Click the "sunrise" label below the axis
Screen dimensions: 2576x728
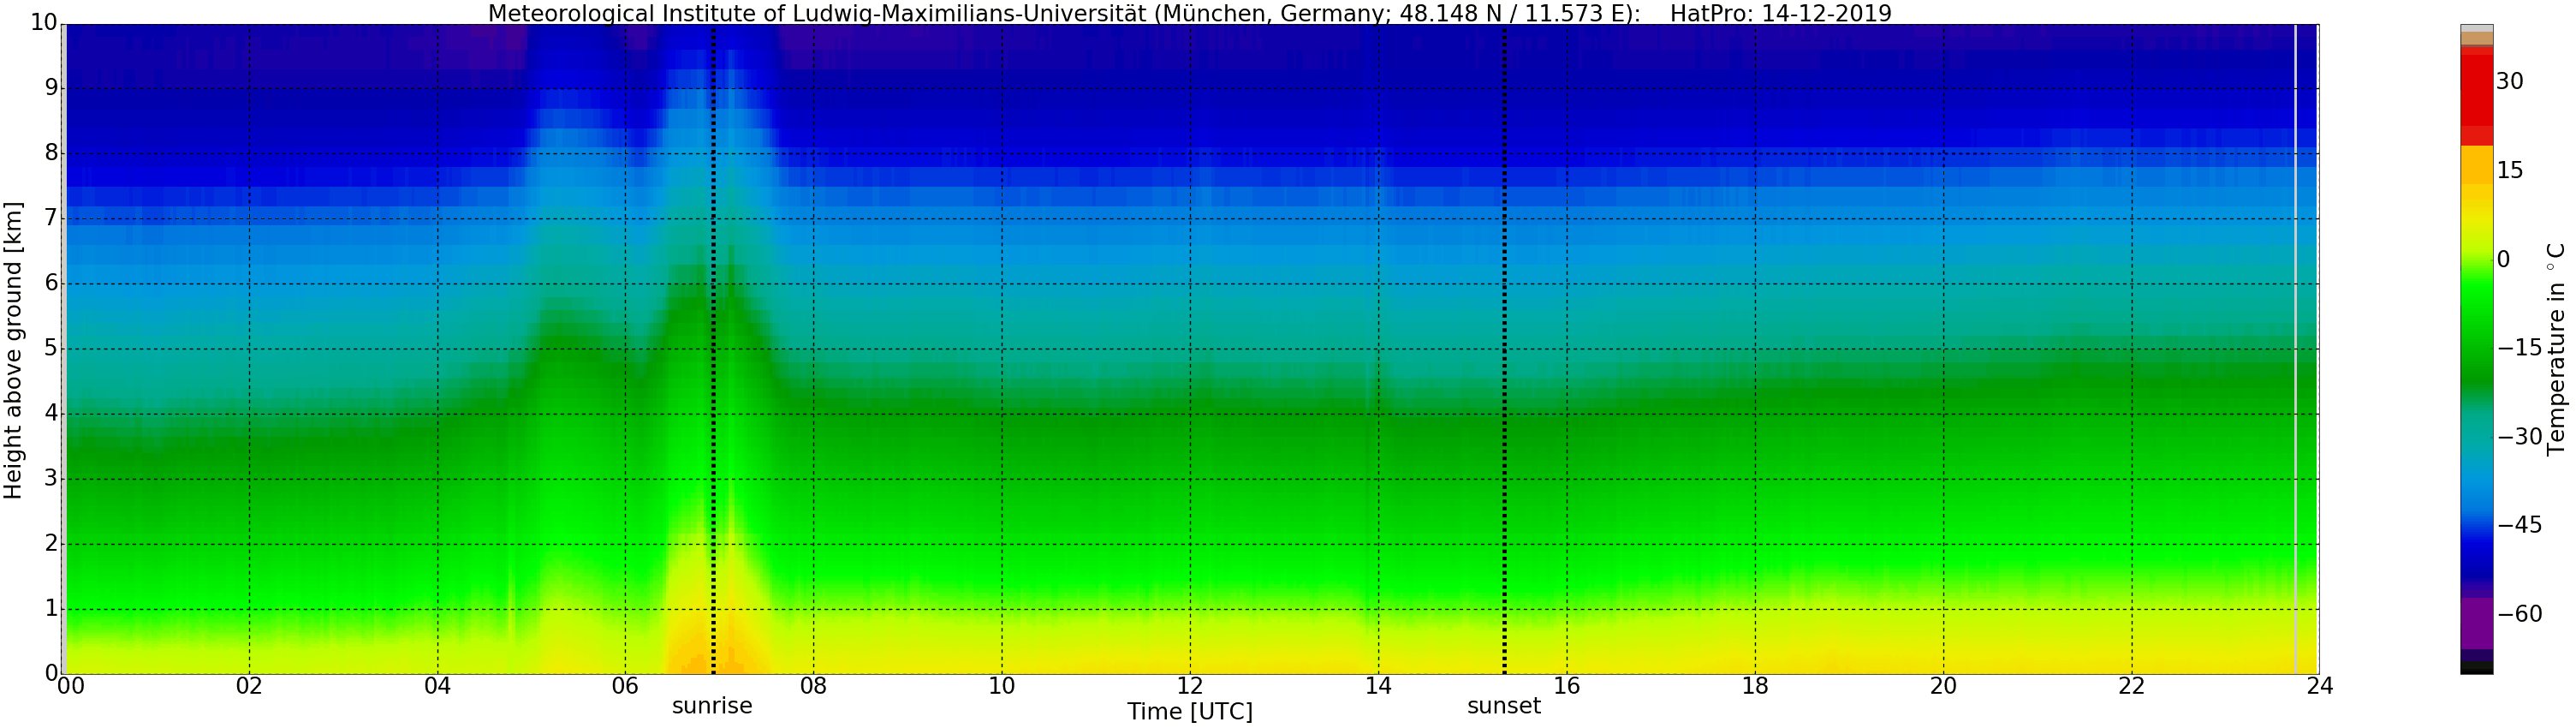(711, 706)
